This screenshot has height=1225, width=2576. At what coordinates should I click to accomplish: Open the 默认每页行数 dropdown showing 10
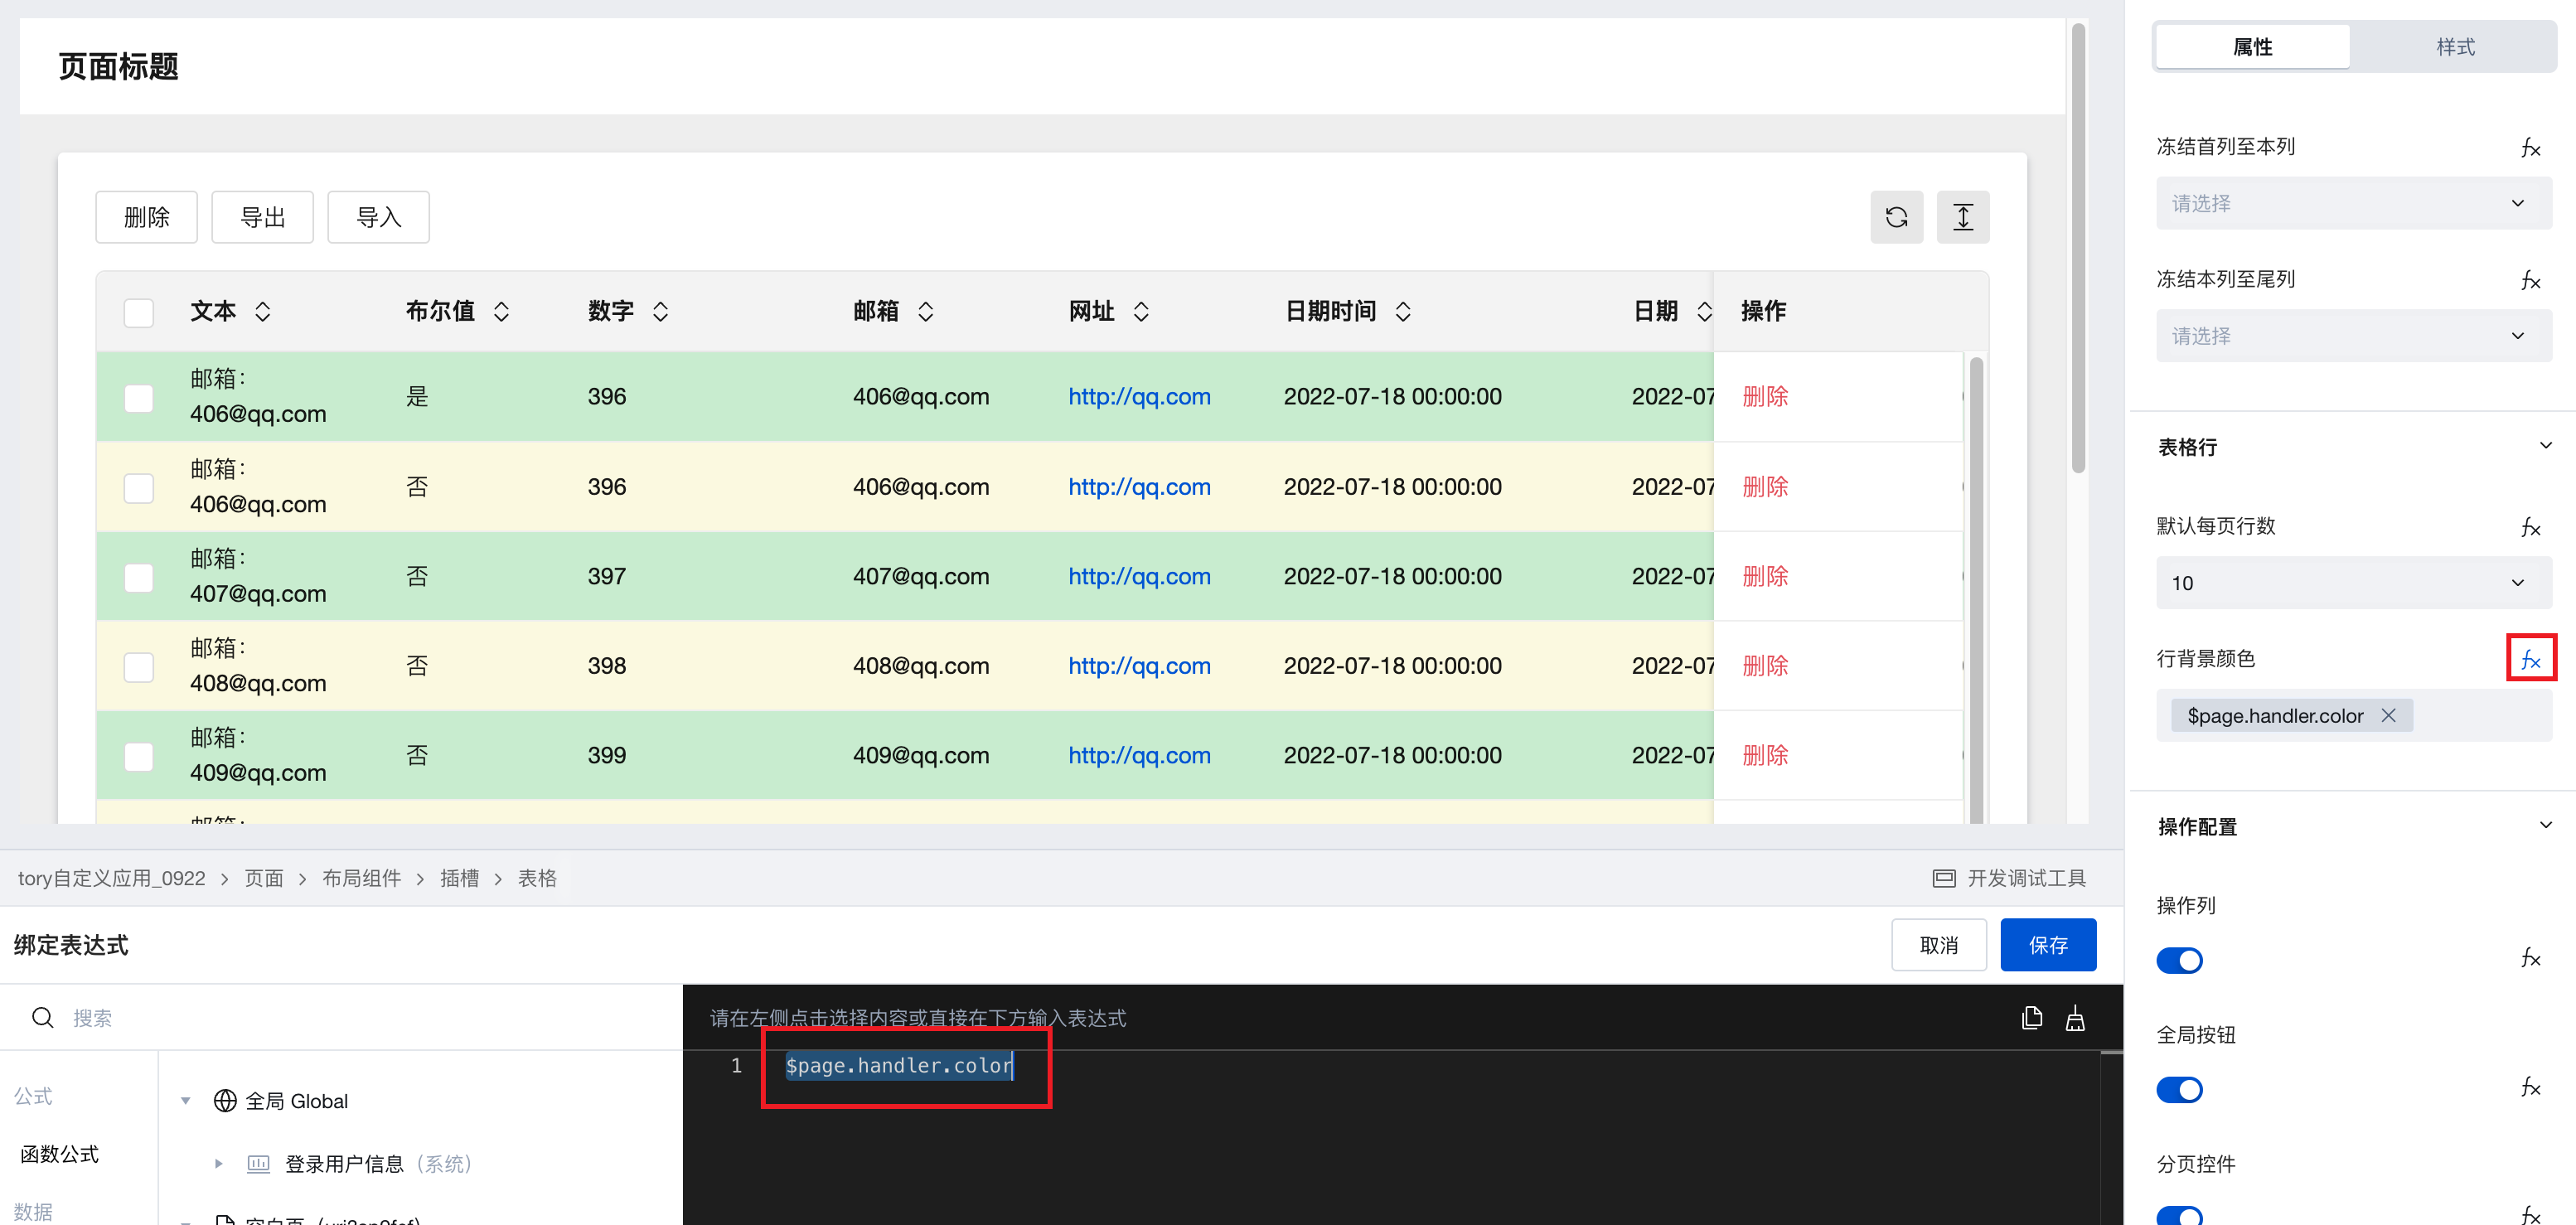coord(2353,583)
